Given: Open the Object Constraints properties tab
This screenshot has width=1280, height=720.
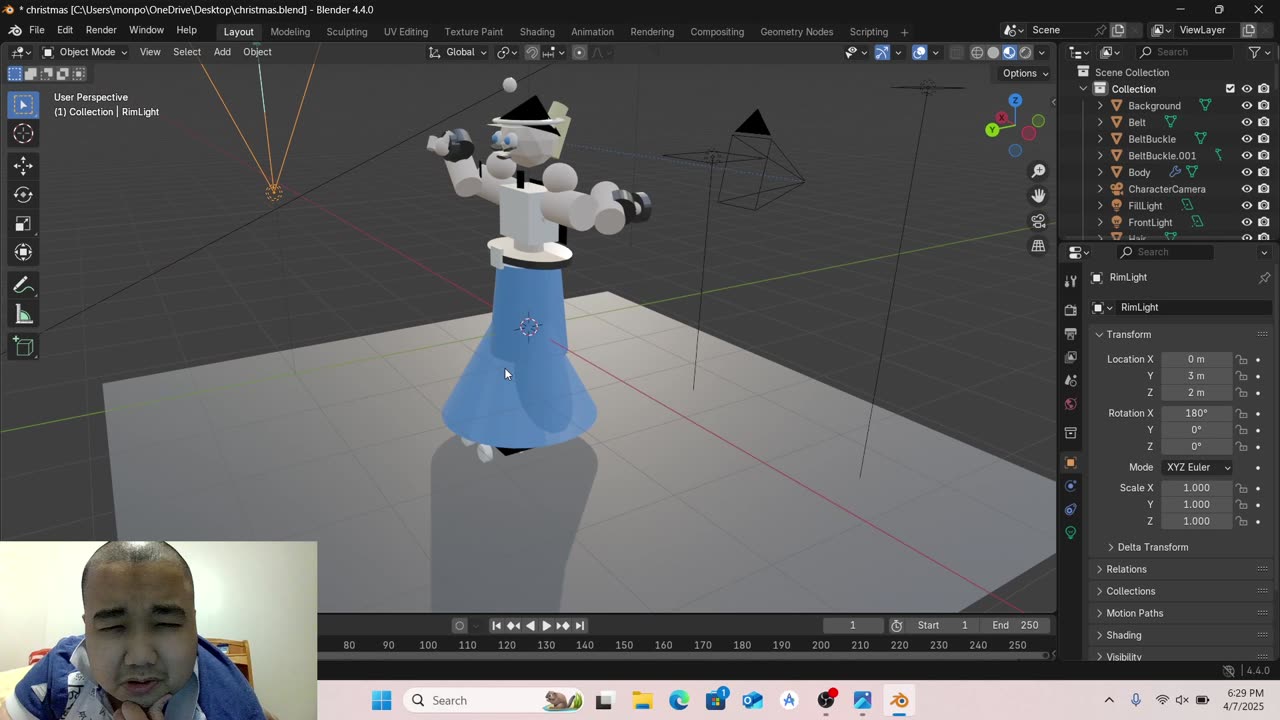Looking at the screenshot, I should click(x=1071, y=509).
